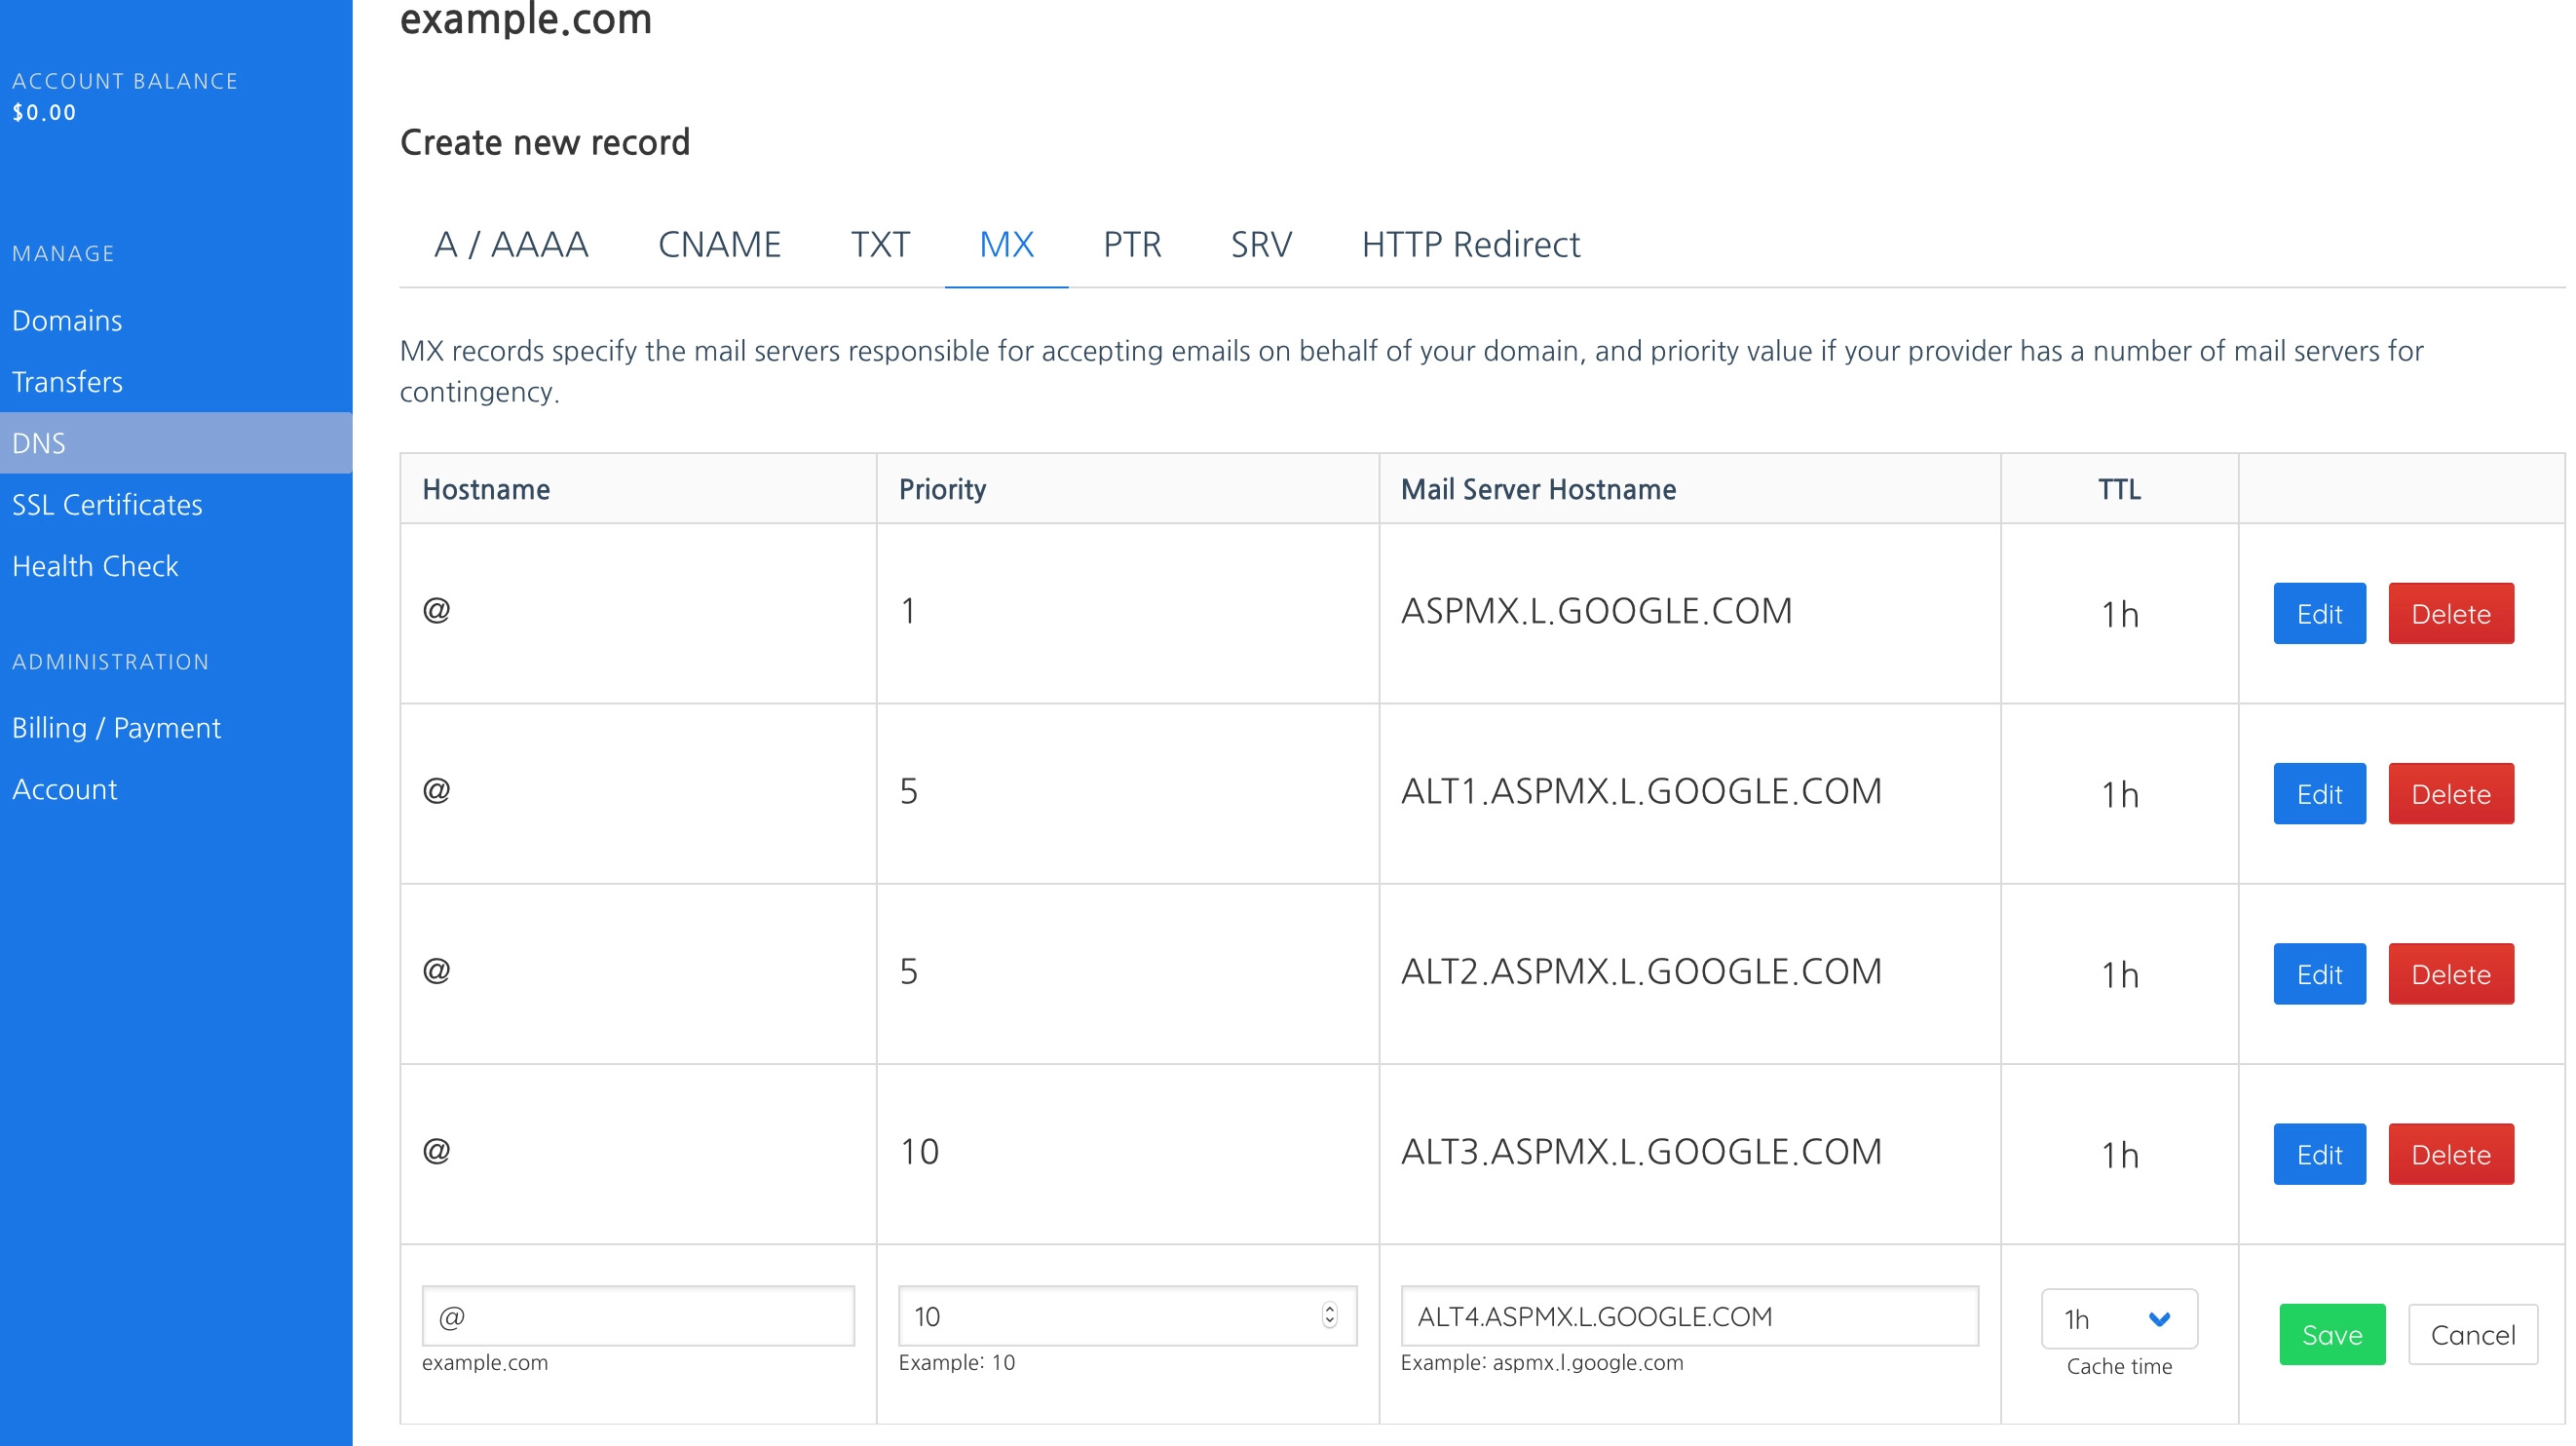The width and height of the screenshot is (2576, 1446).
Task: Click the Domains sidebar navigation icon
Action: [65, 319]
